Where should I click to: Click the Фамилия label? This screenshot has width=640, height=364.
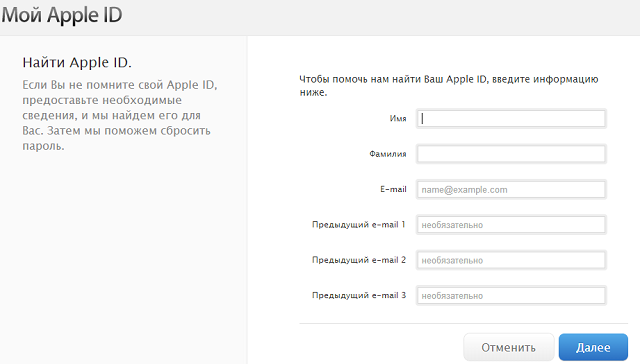point(388,154)
